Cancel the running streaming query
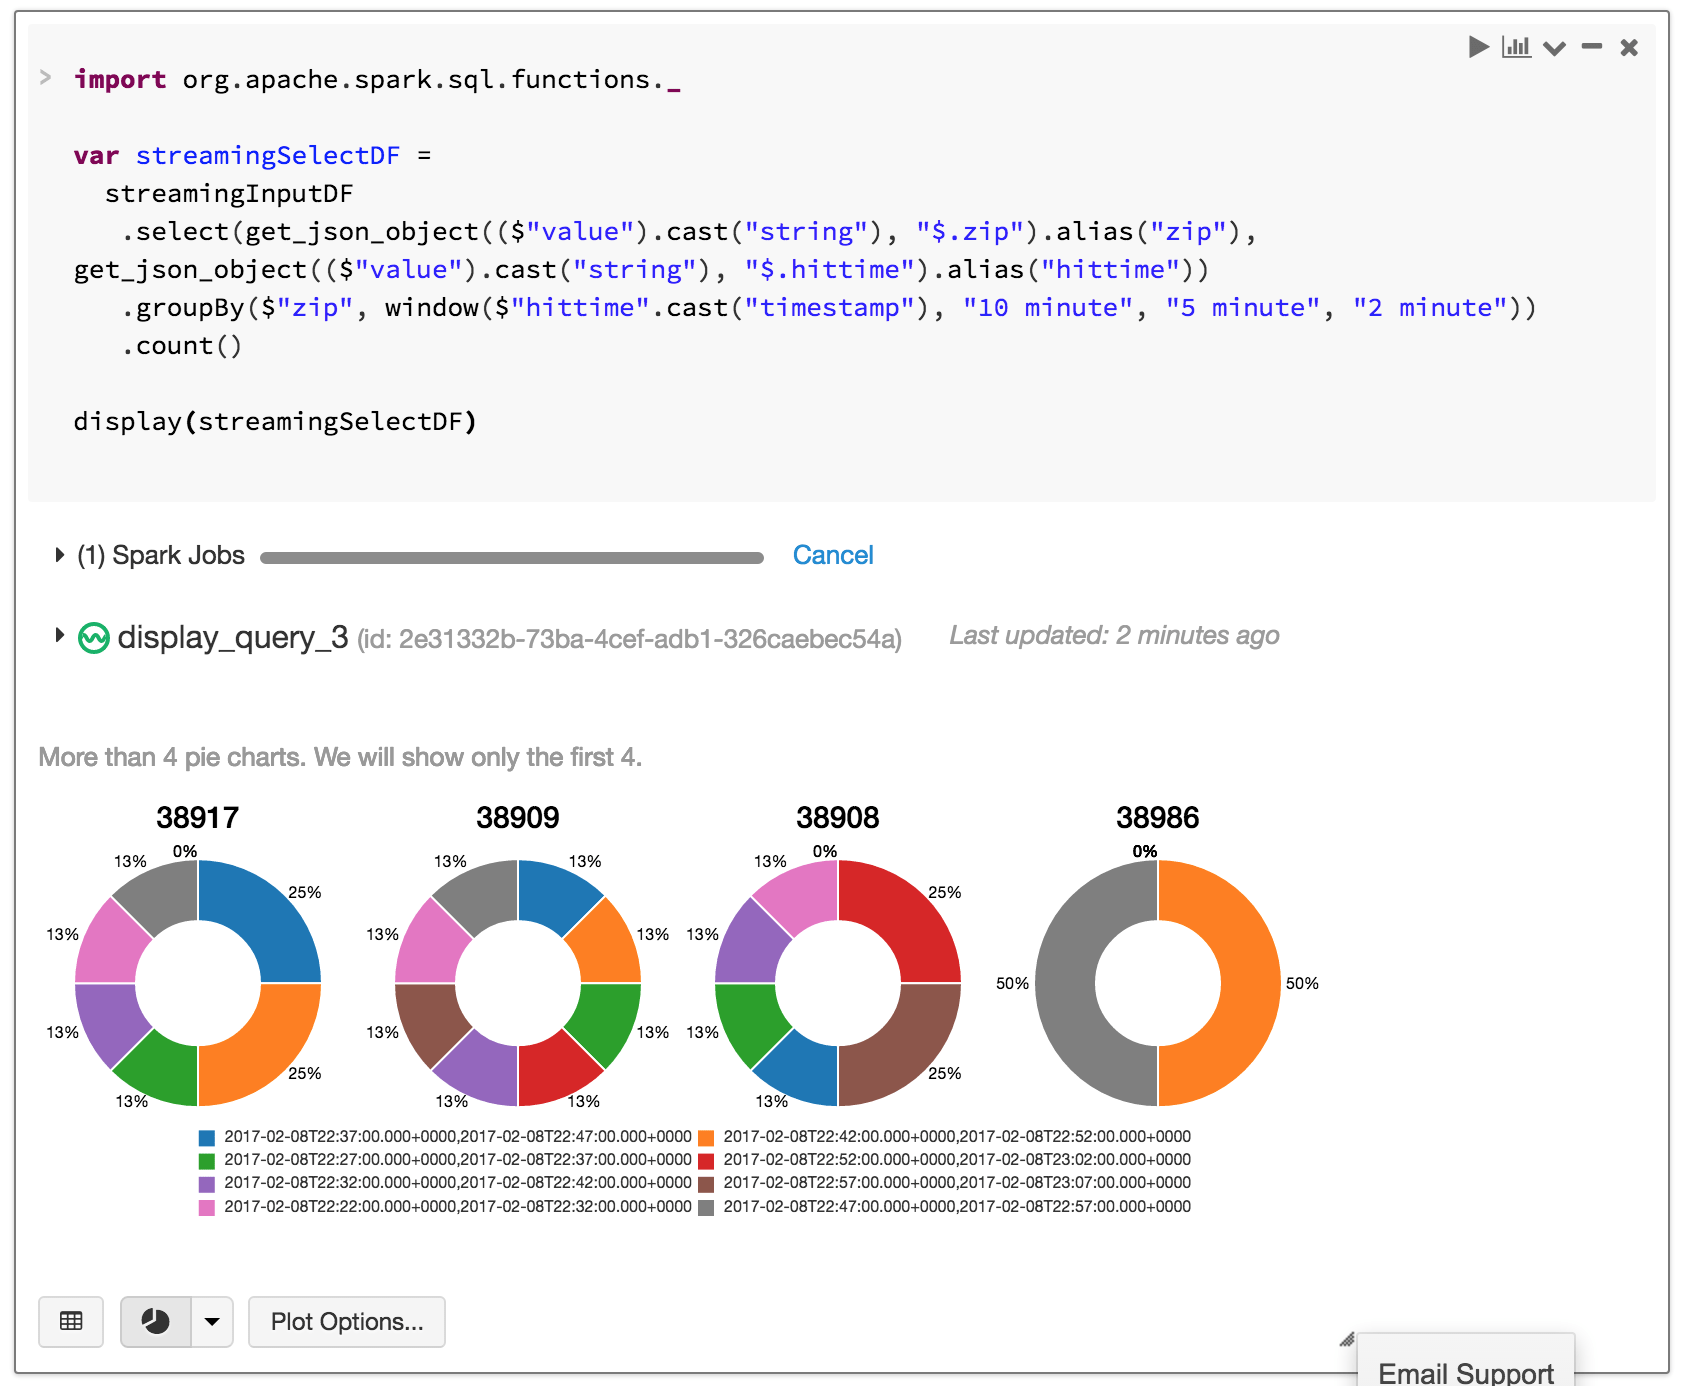The image size is (1682, 1386). tap(832, 555)
